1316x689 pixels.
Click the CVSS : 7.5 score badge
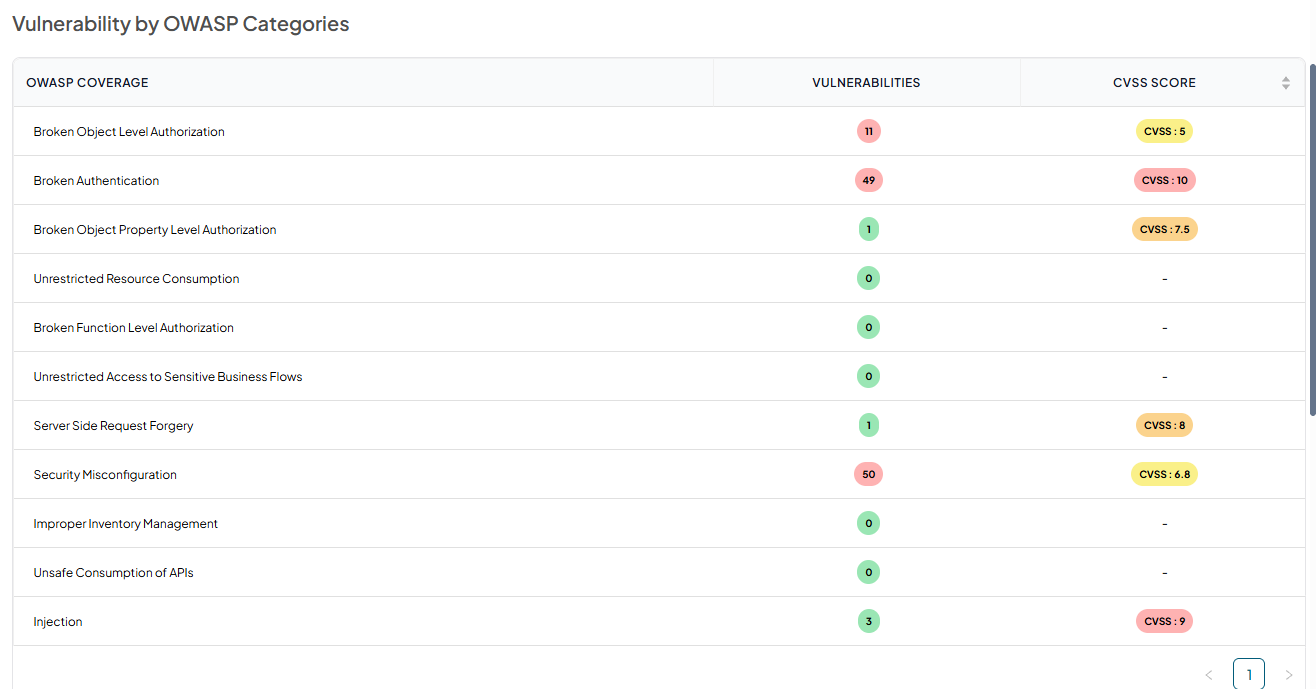[x=1164, y=229]
